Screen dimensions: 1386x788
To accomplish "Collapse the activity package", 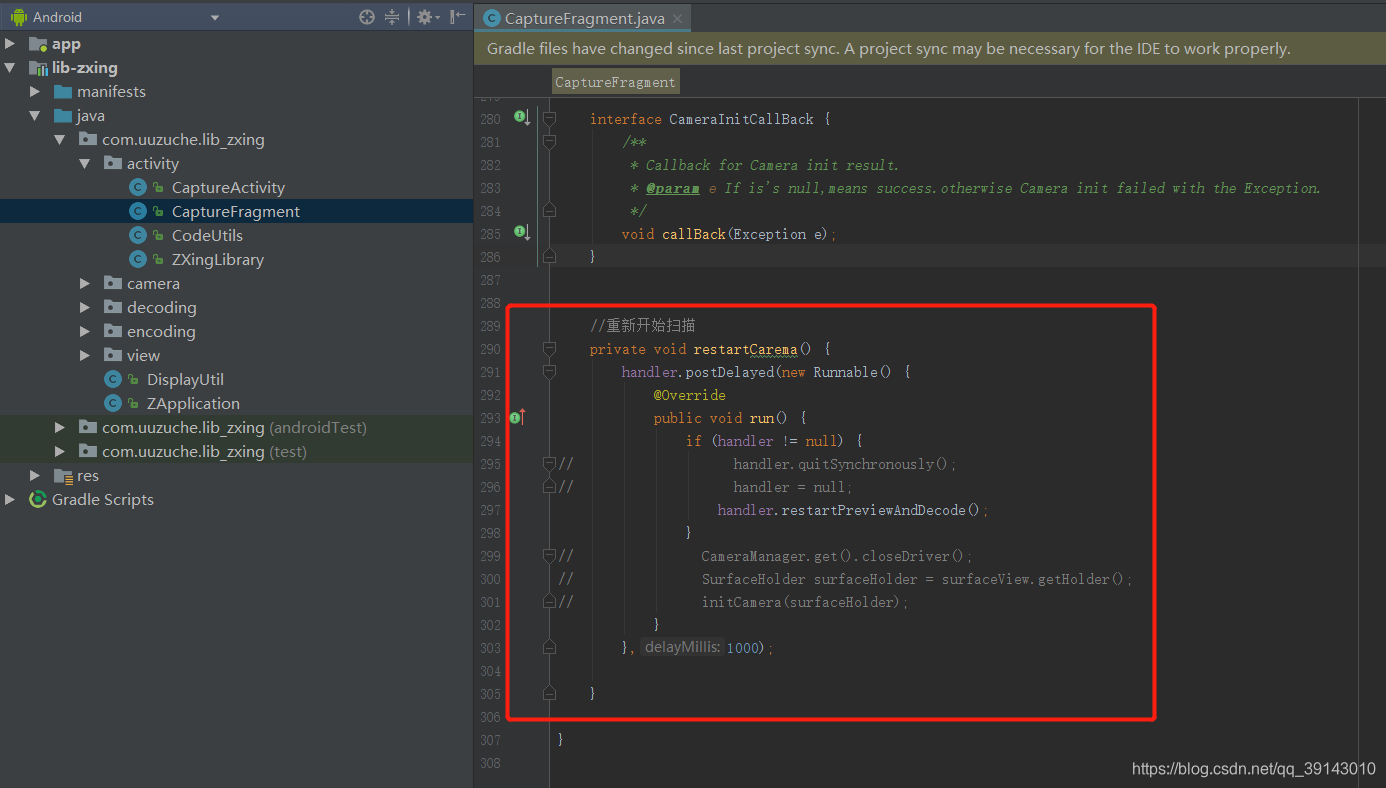I will (85, 164).
